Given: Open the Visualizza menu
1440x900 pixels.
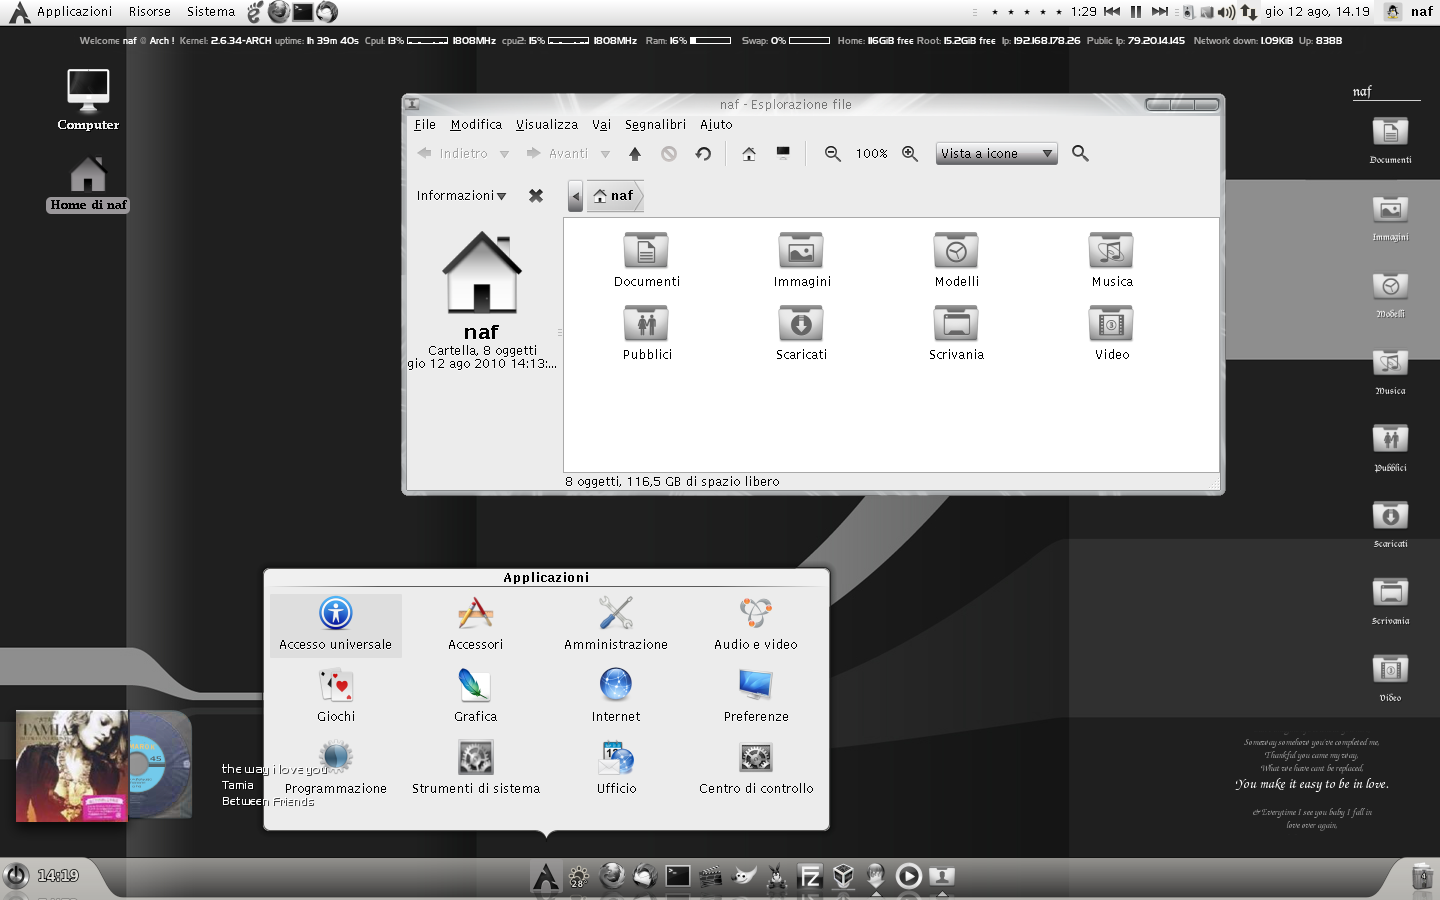Looking at the screenshot, I should point(547,124).
